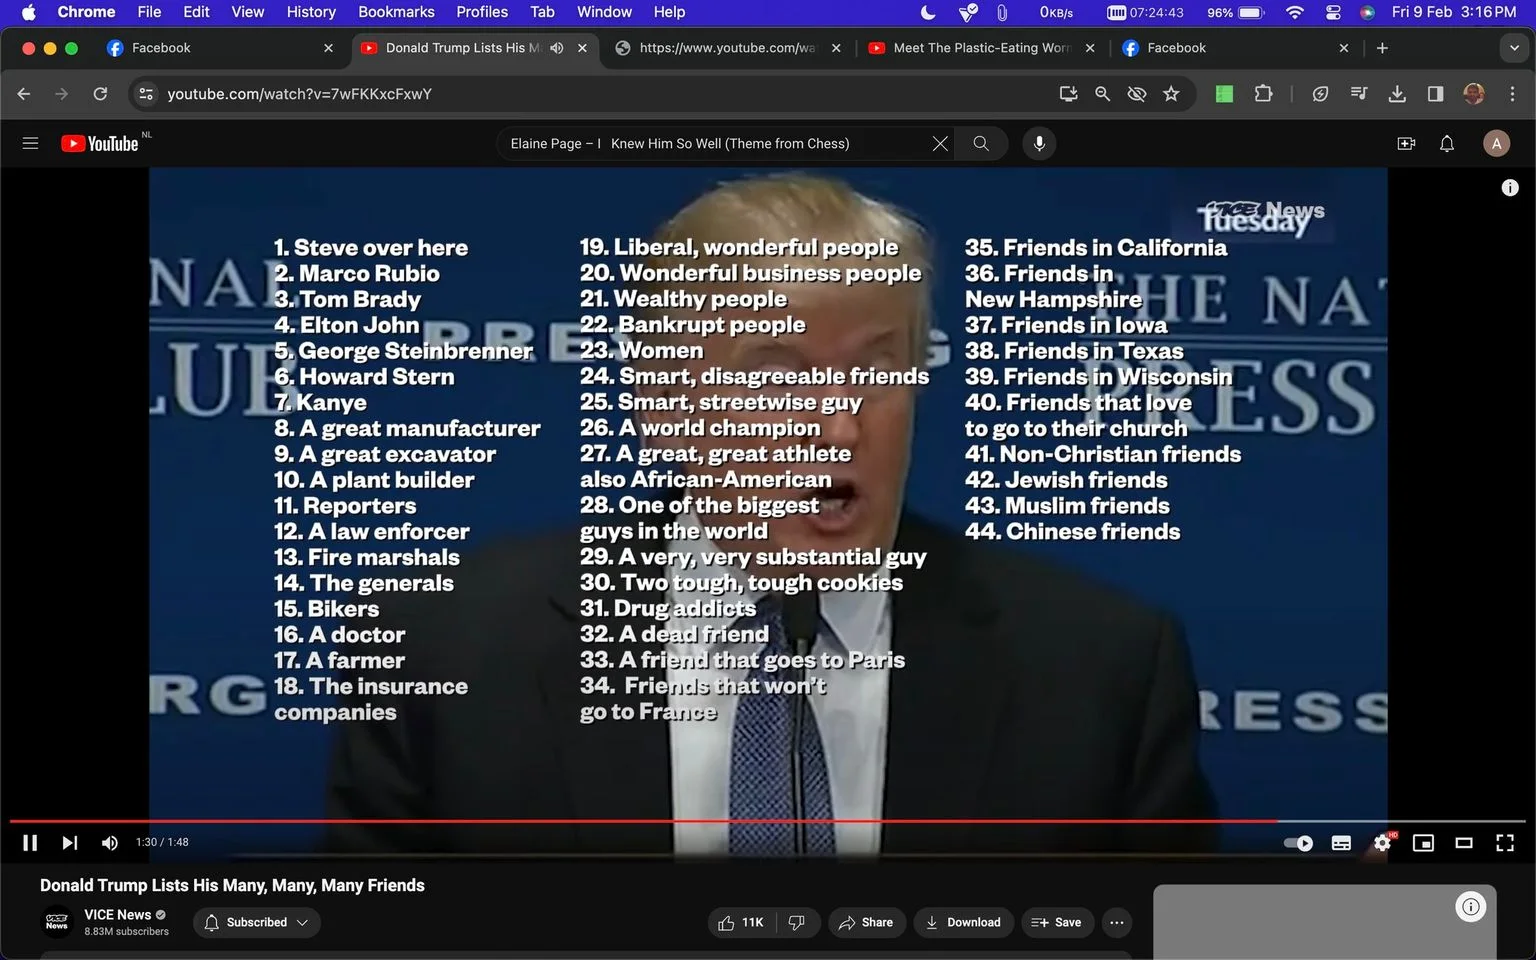Switch the player to theater mode
Viewport: 1536px width, 960px height.
click(1464, 843)
